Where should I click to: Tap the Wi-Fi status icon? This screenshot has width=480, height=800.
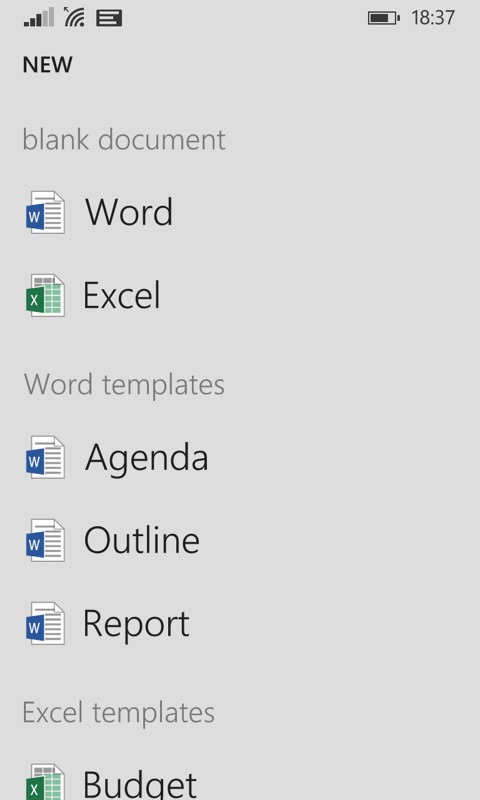point(74,17)
